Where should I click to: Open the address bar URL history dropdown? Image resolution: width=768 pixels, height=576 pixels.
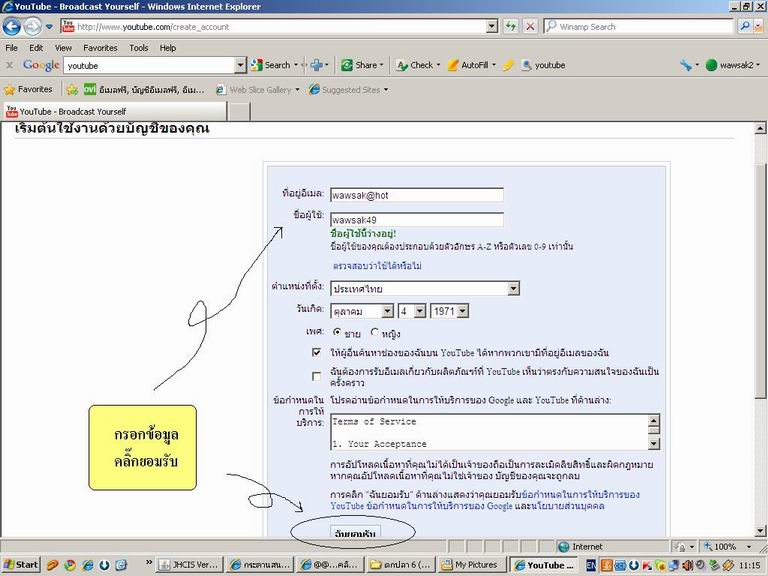492,26
